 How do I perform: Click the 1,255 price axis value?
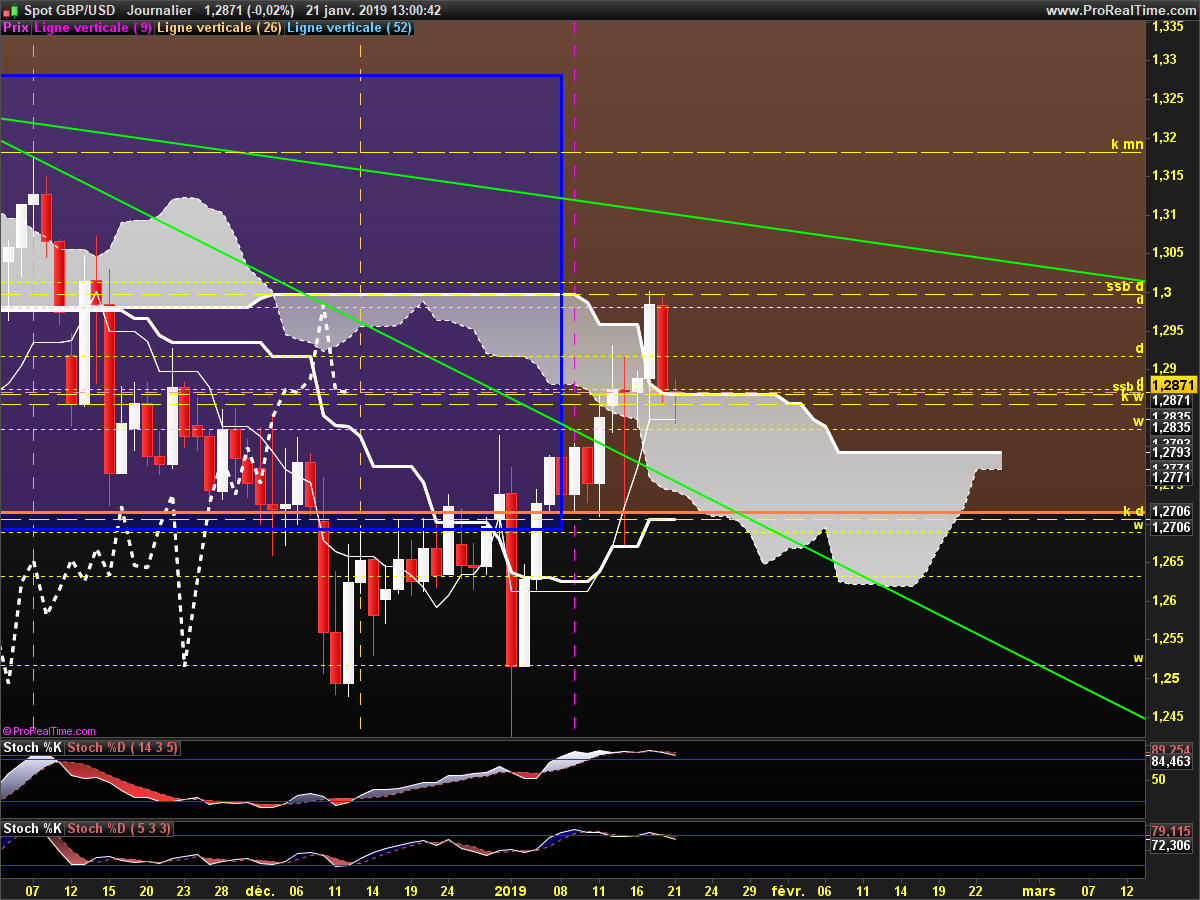pos(1167,639)
